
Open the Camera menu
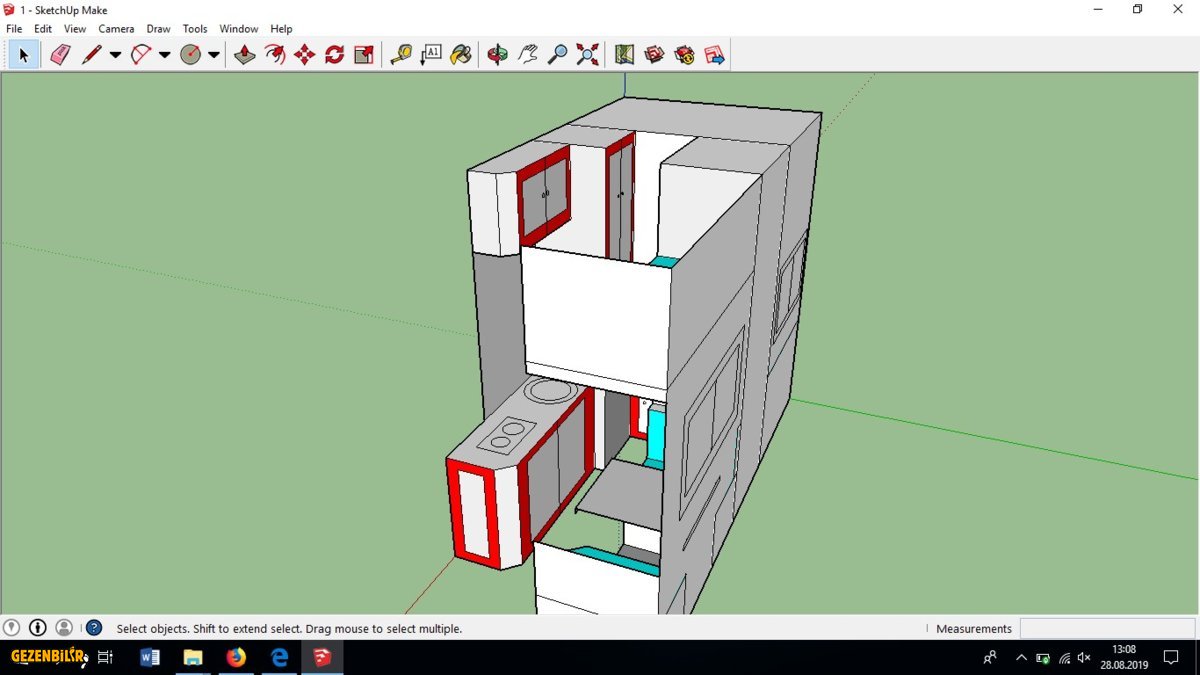(x=116, y=29)
